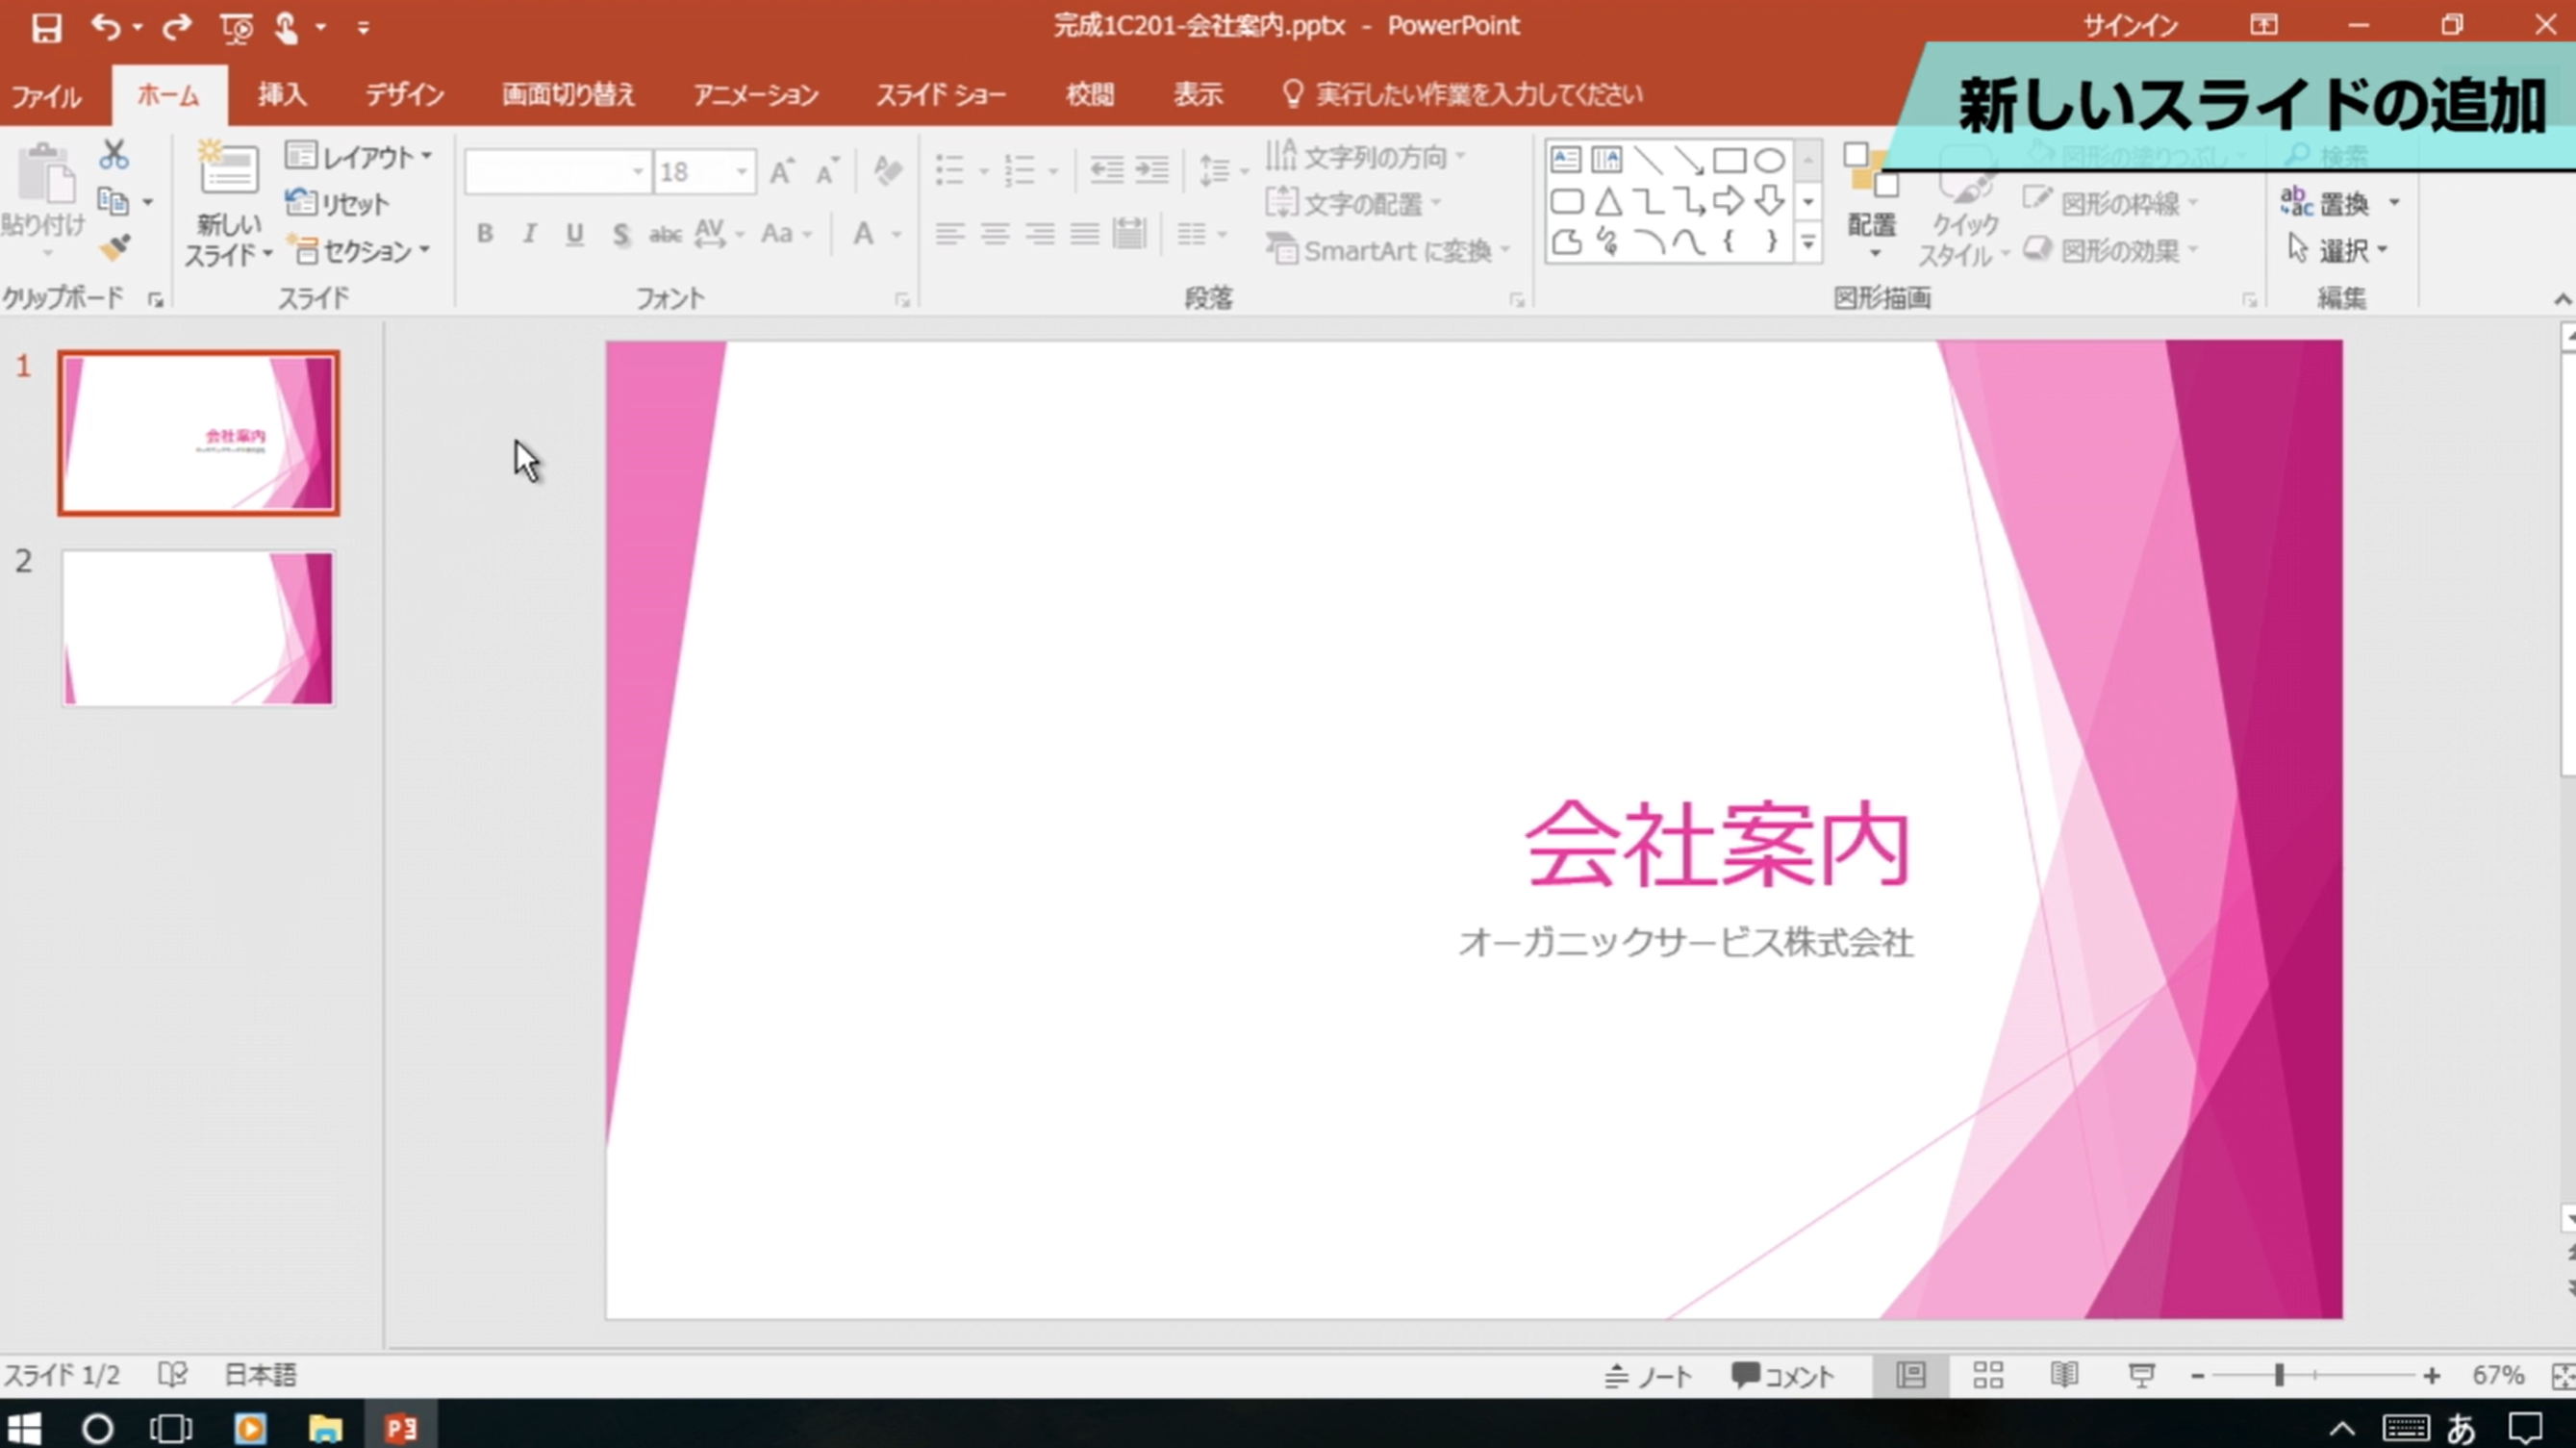The height and width of the screenshot is (1448, 2576).
Task: Open the font size dropdown showing 18
Action: 742,172
